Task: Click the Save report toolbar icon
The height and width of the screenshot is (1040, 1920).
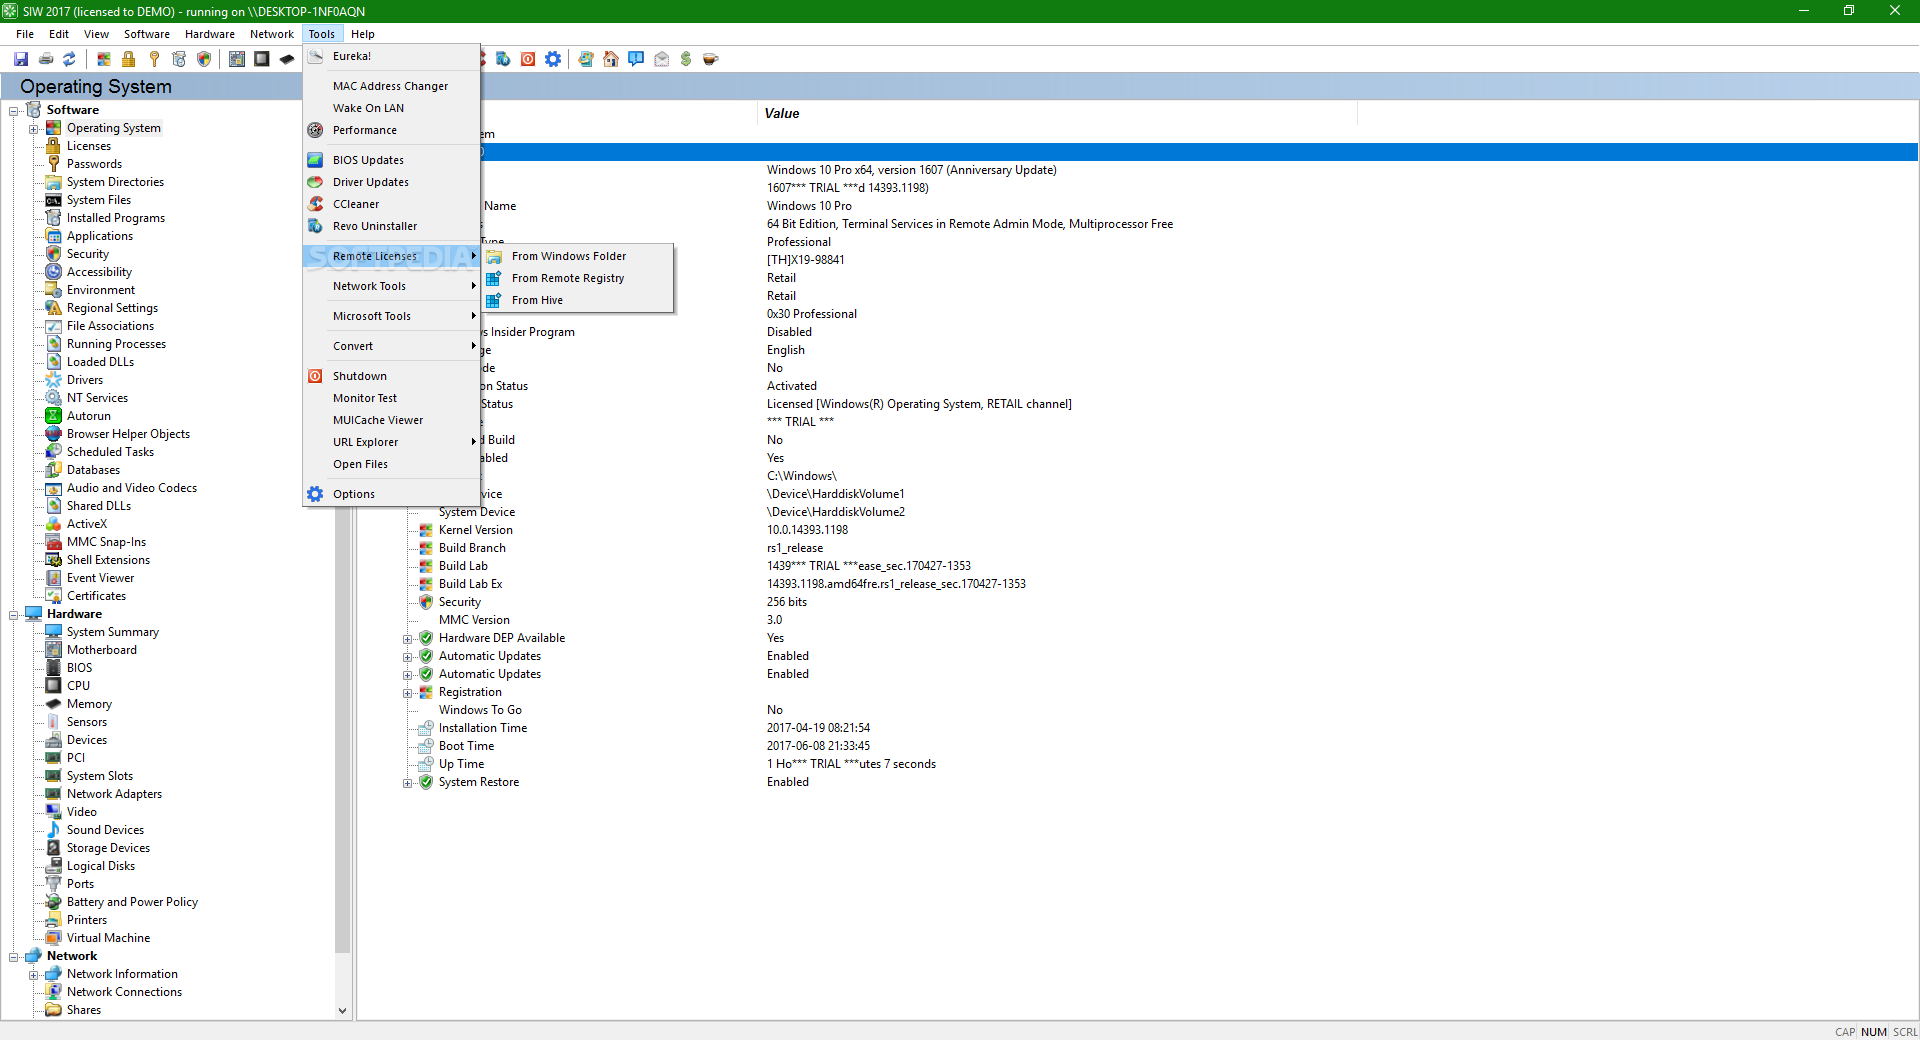Action: (x=21, y=59)
